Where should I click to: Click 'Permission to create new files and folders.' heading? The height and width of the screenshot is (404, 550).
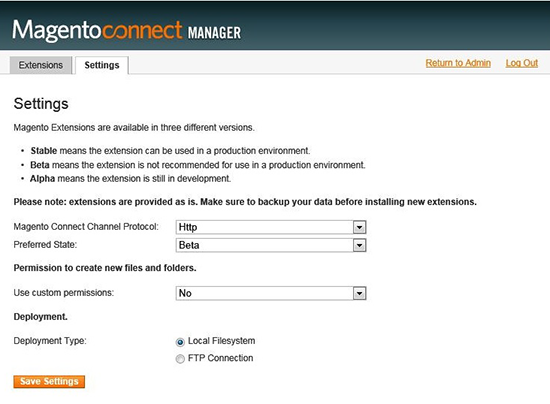point(105,268)
